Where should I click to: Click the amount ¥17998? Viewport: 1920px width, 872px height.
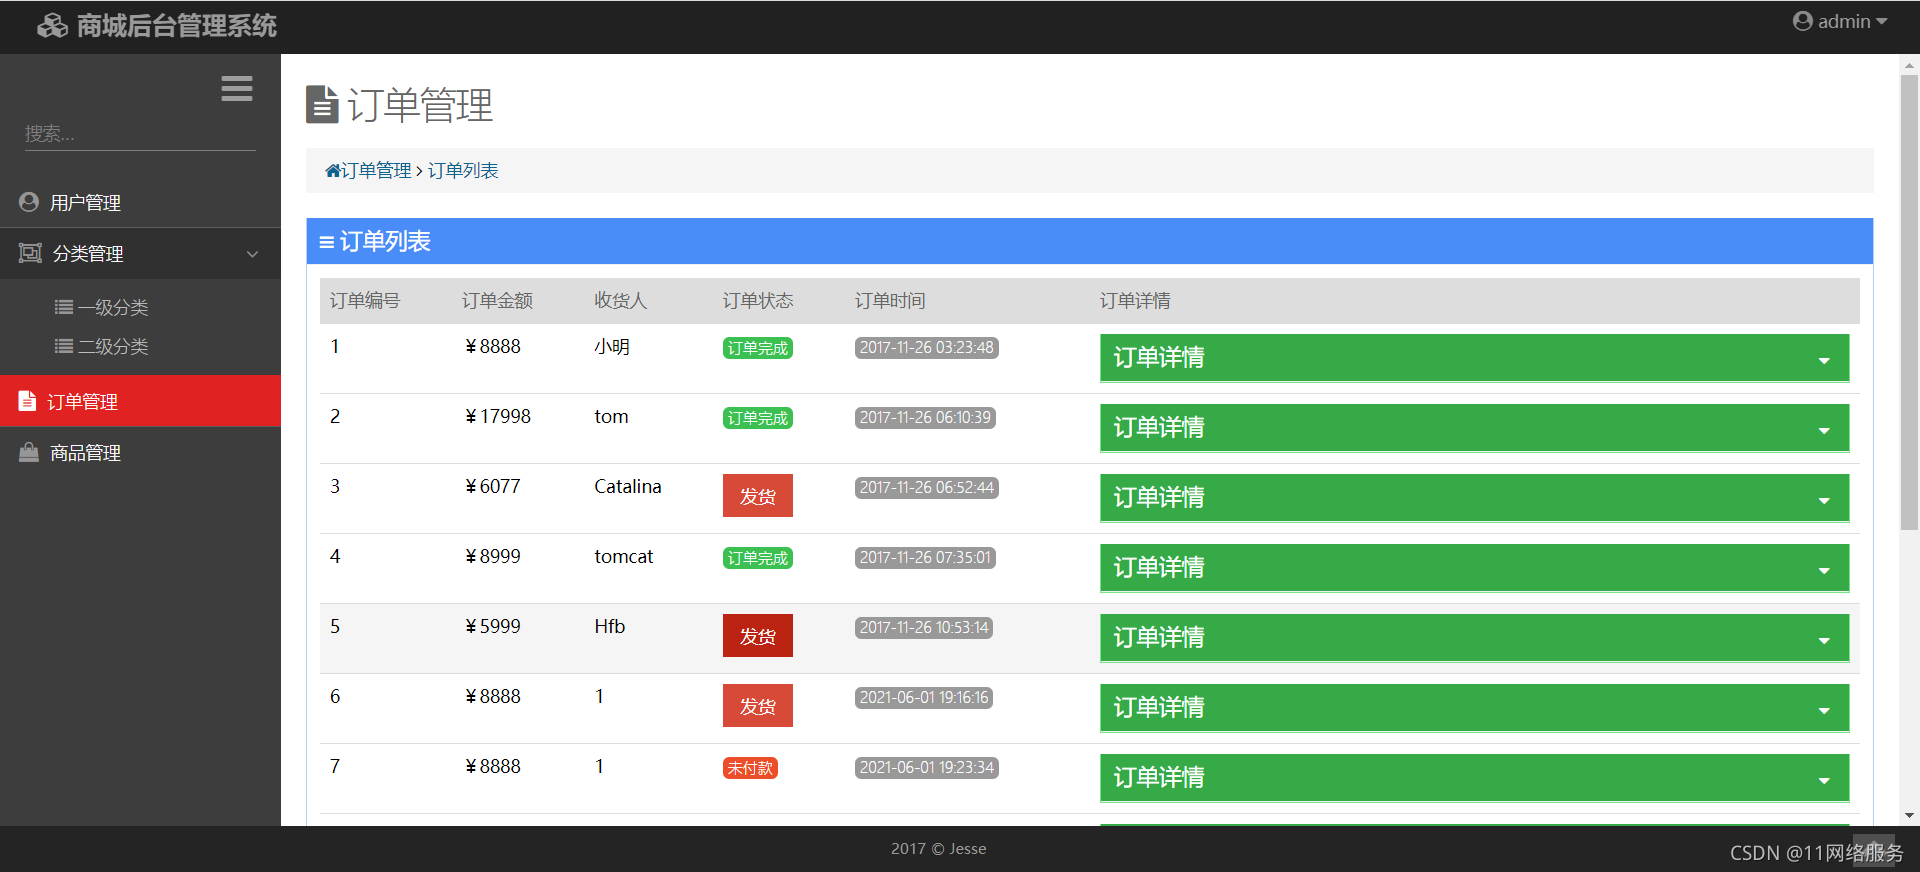point(497,417)
